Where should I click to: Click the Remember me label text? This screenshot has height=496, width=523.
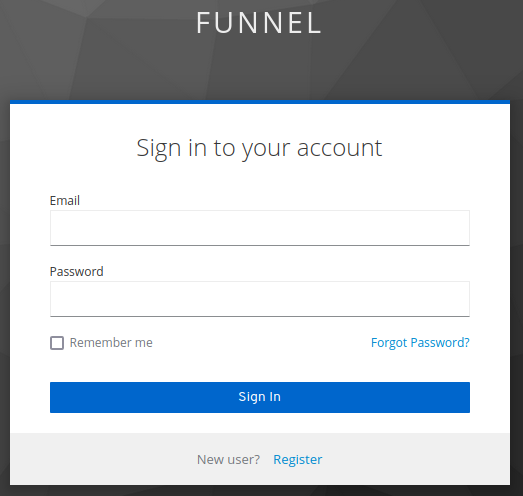coord(111,343)
